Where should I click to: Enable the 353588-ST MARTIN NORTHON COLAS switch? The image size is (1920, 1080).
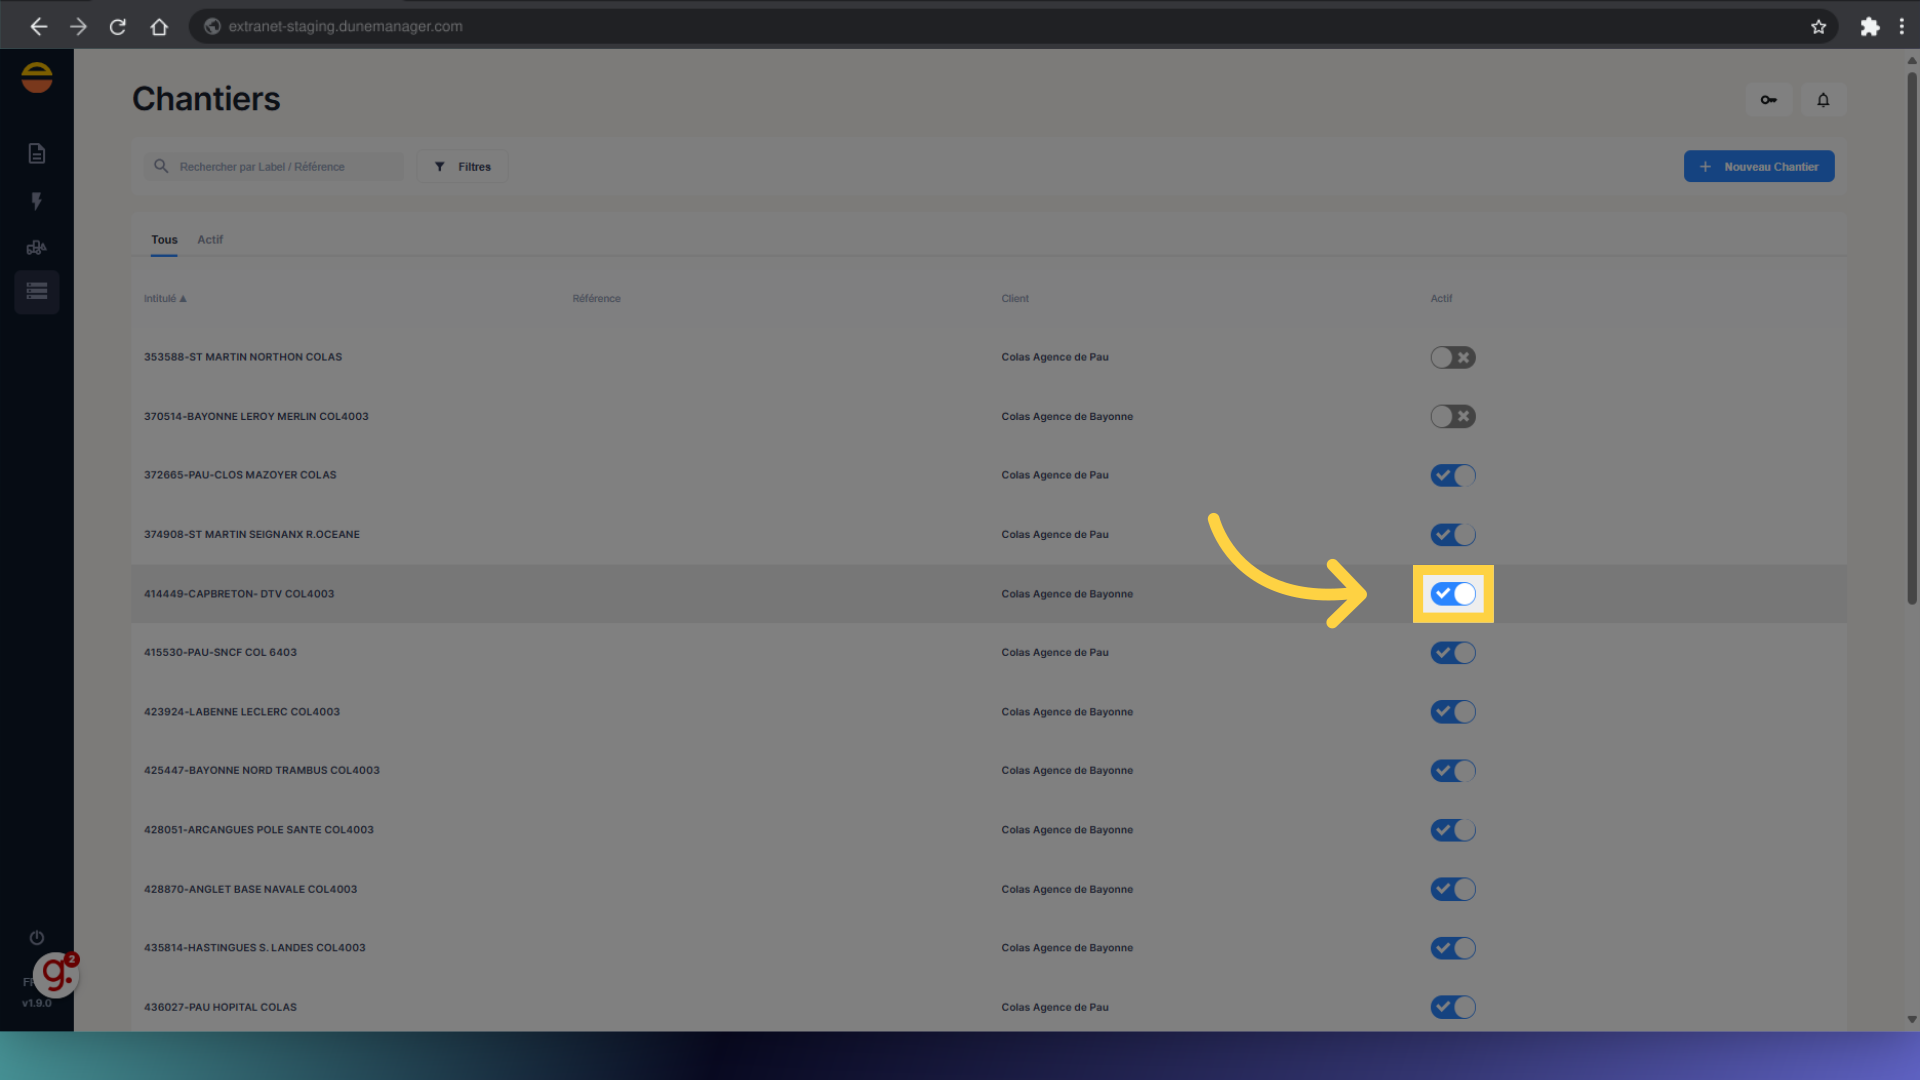1452,357
